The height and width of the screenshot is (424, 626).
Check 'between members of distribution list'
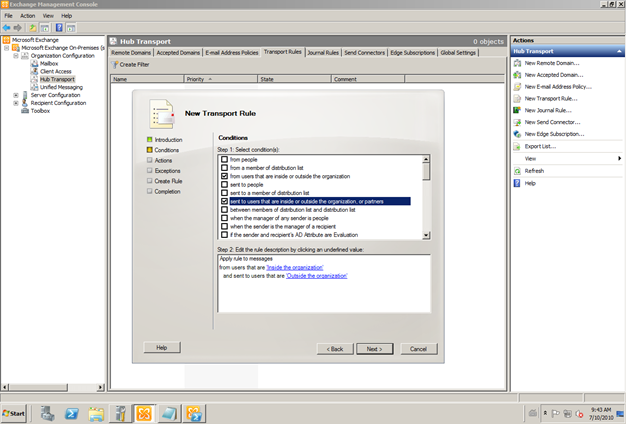click(224, 210)
